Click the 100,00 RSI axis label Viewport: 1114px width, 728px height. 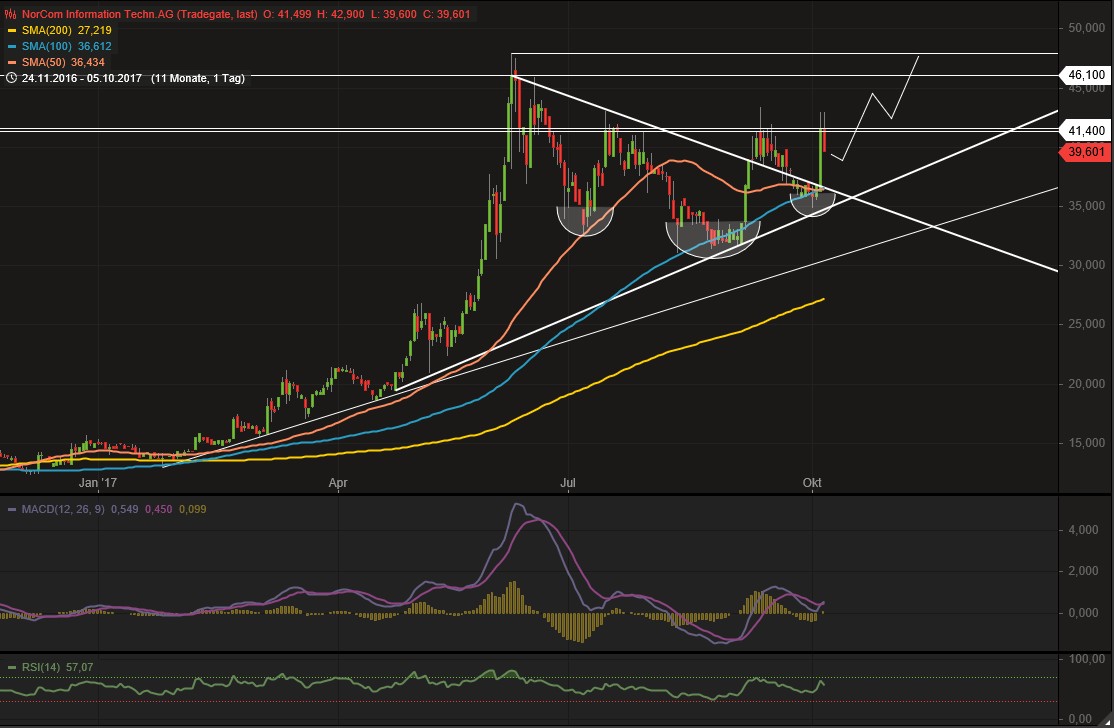pyautogui.click(x=1086, y=659)
